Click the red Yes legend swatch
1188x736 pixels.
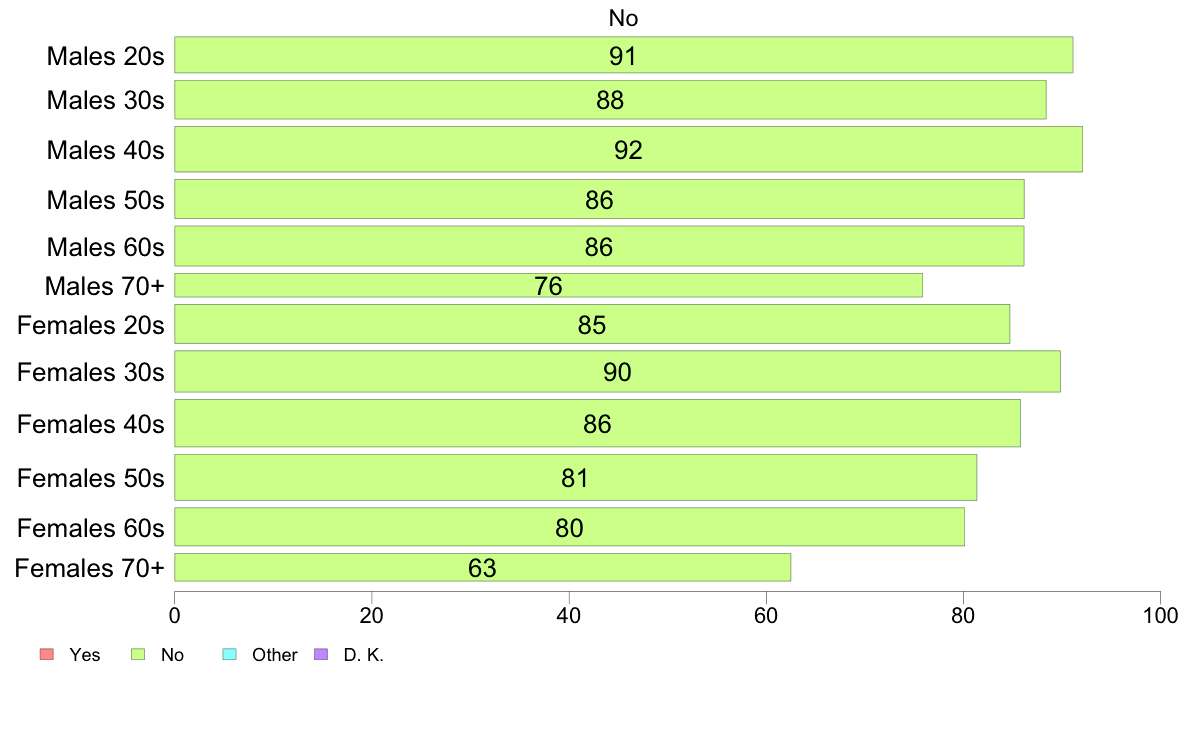[x=47, y=654]
